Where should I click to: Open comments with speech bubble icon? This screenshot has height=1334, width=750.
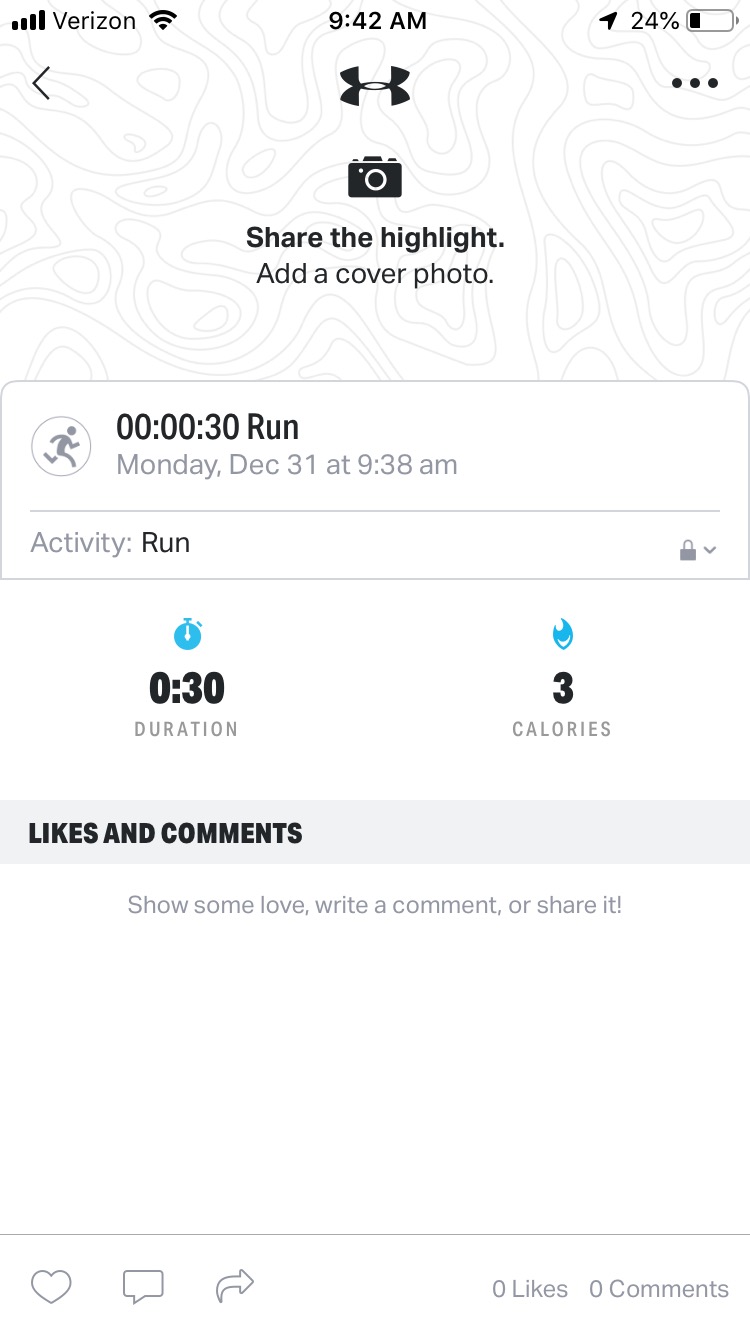pyautogui.click(x=143, y=1286)
